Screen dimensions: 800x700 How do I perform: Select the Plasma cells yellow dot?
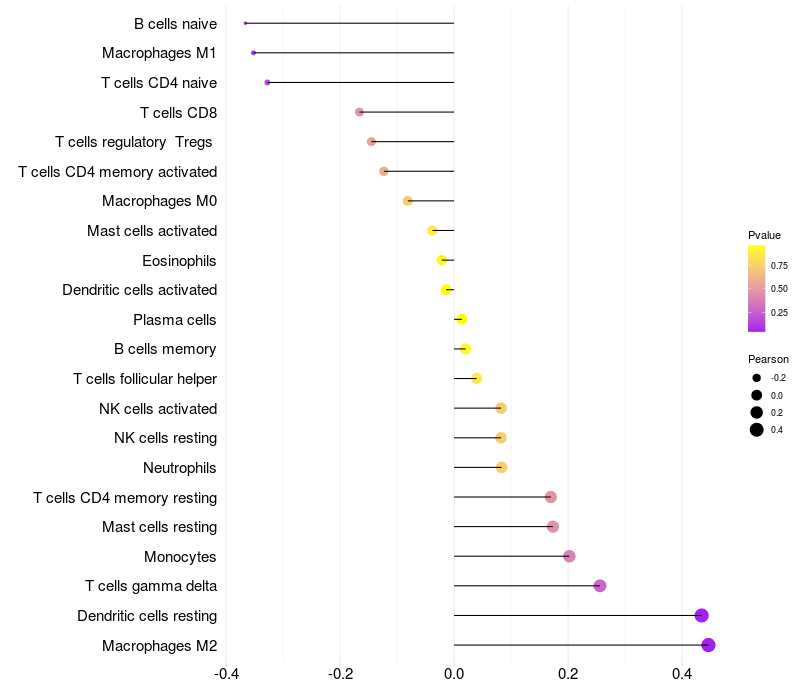coord(462,319)
